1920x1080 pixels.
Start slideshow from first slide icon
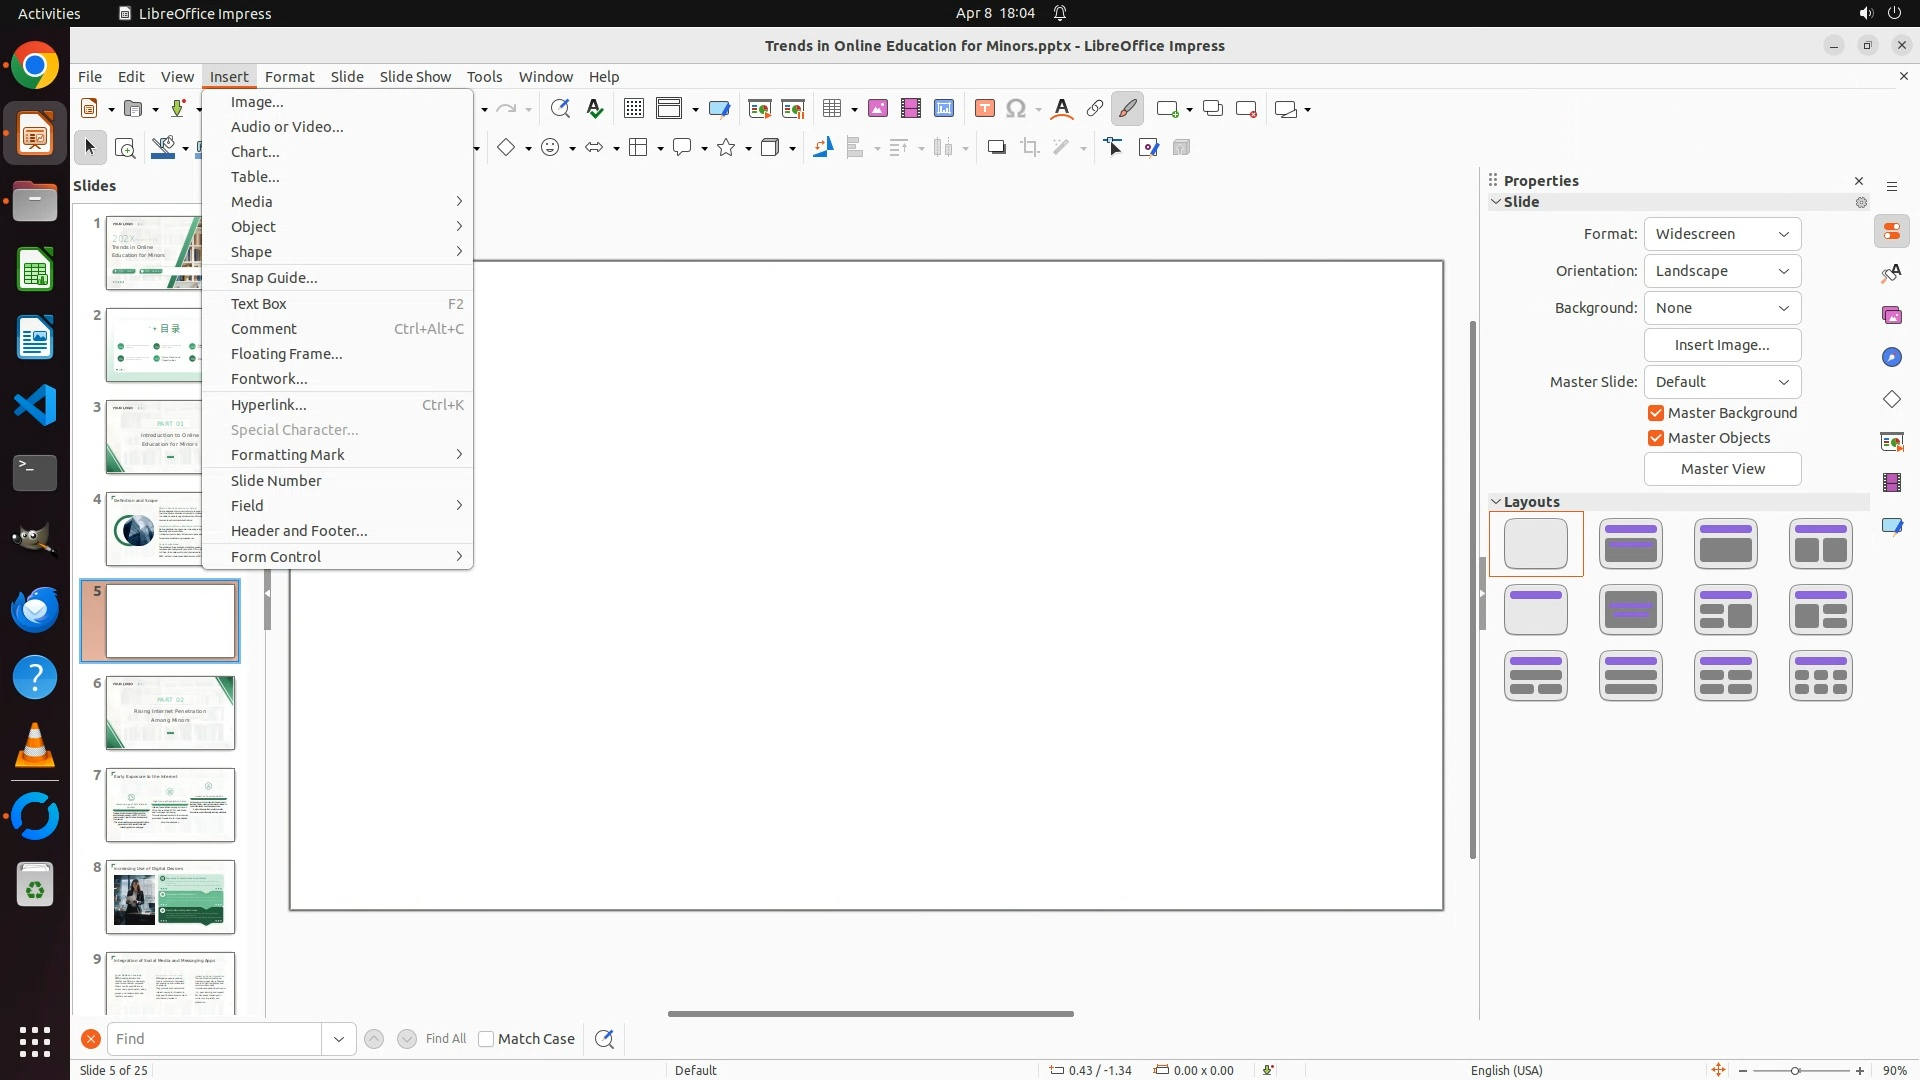tap(760, 109)
